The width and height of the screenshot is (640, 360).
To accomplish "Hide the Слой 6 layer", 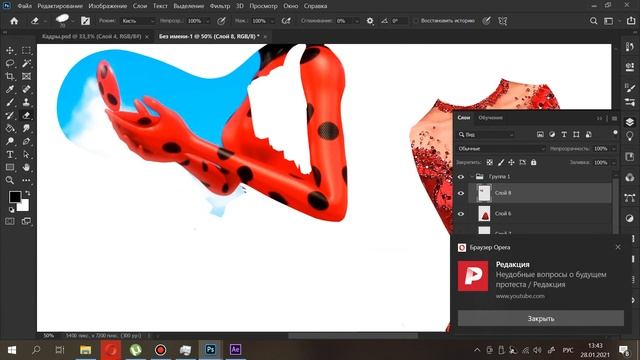I will point(461,214).
